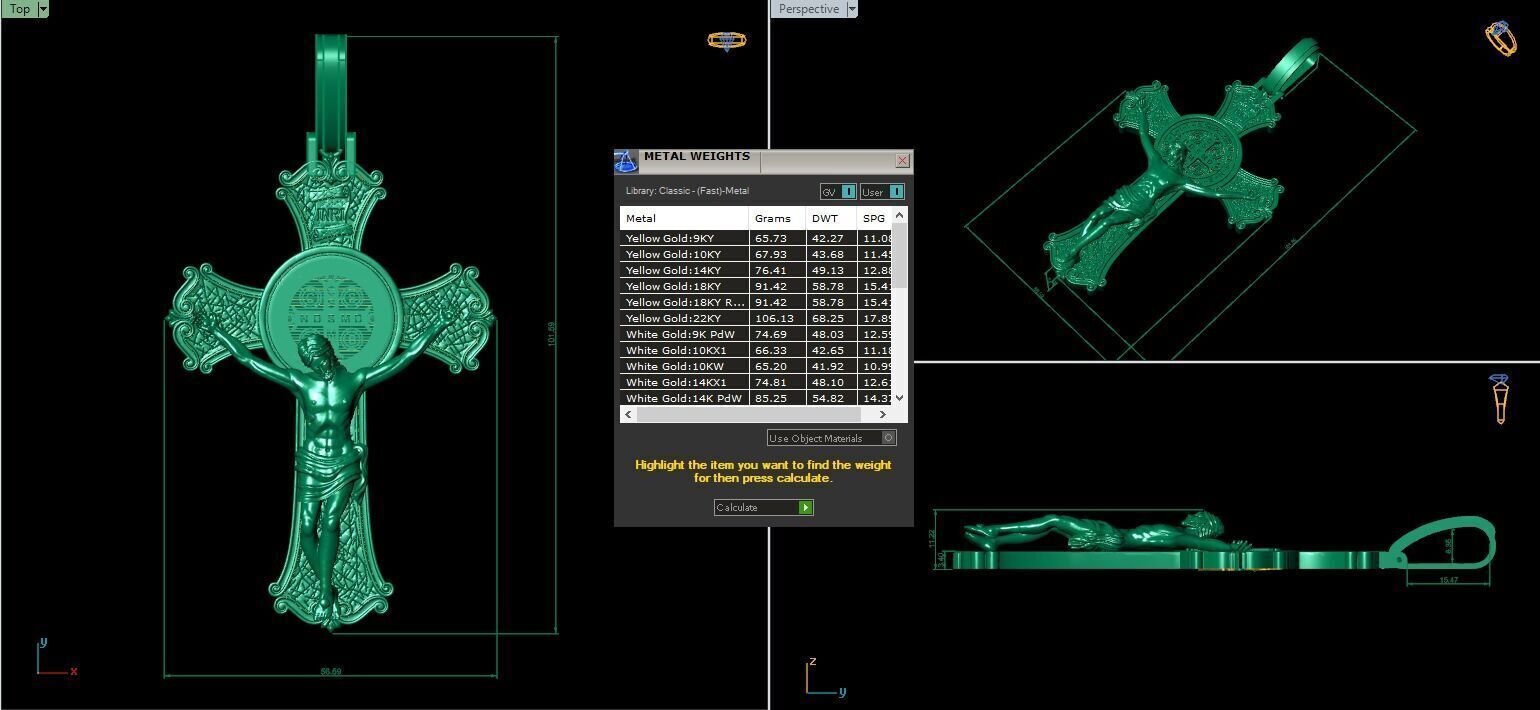This screenshot has height=710, width=1540.
Task: Select the Yellow Gold:18KY row
Action: click(755, 286)
